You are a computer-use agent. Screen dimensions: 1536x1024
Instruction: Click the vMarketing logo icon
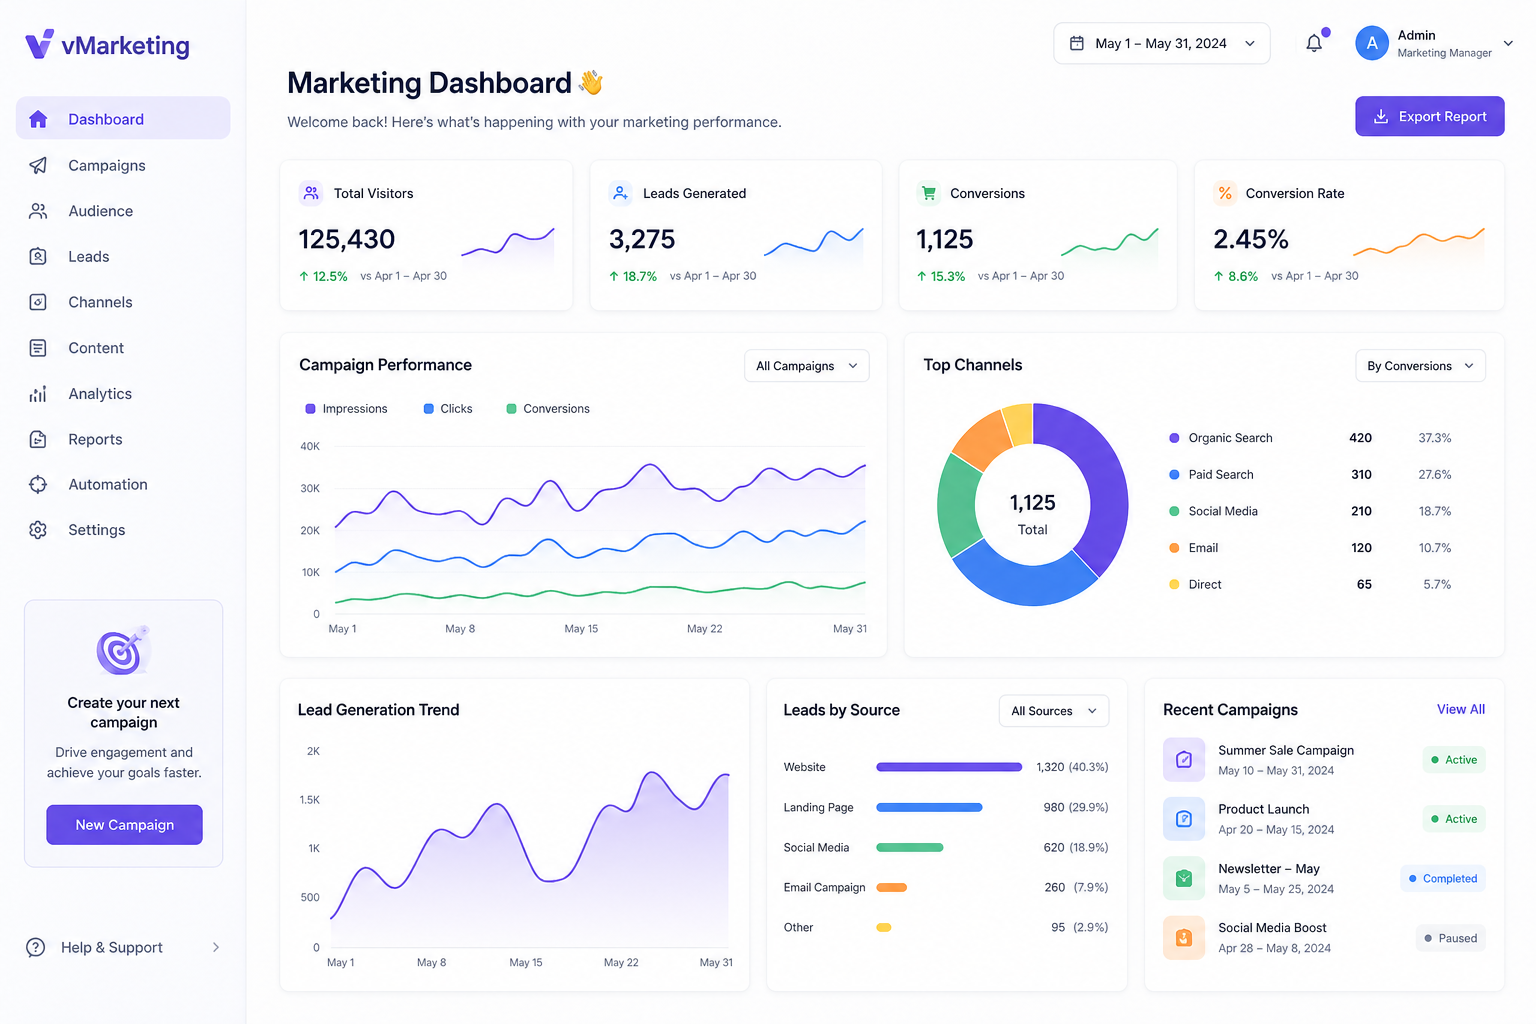39,44
